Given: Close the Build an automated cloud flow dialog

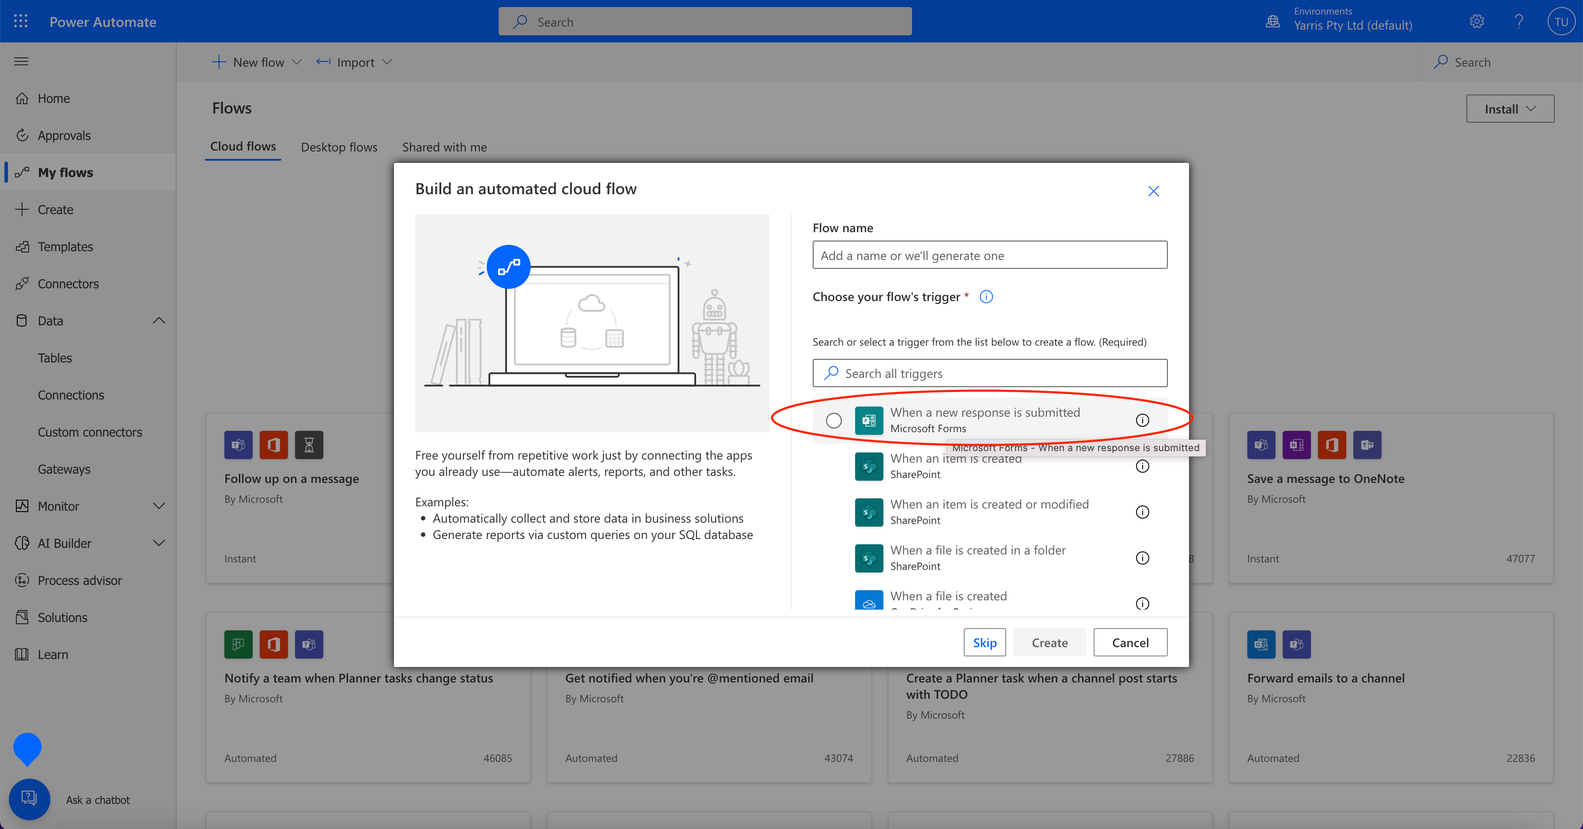Looking at the screenshot, I should click(x=1153, y=191).
